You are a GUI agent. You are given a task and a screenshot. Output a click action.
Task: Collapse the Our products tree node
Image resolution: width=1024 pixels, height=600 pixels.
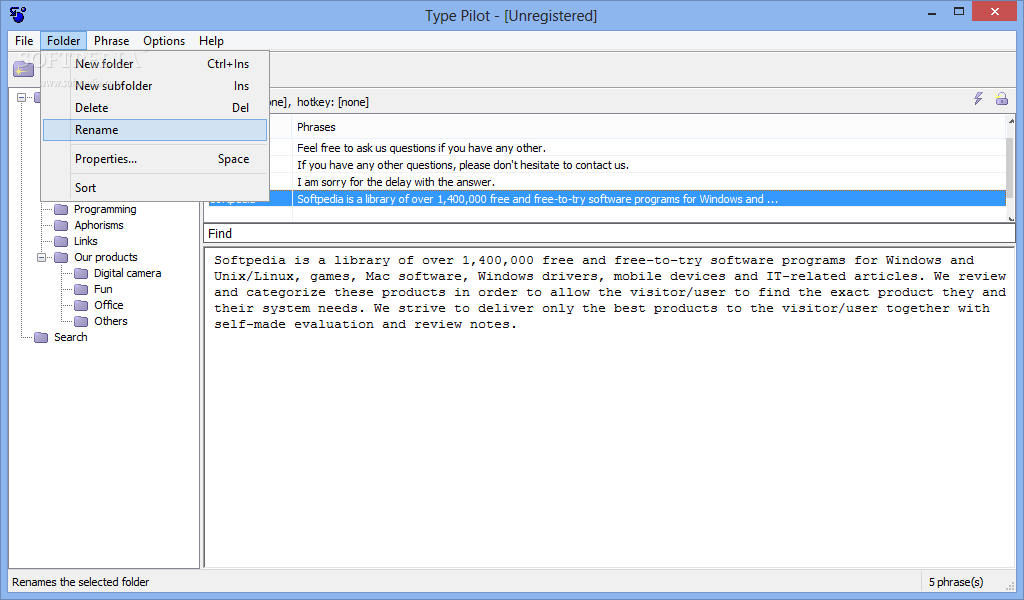tap(41, 257)
